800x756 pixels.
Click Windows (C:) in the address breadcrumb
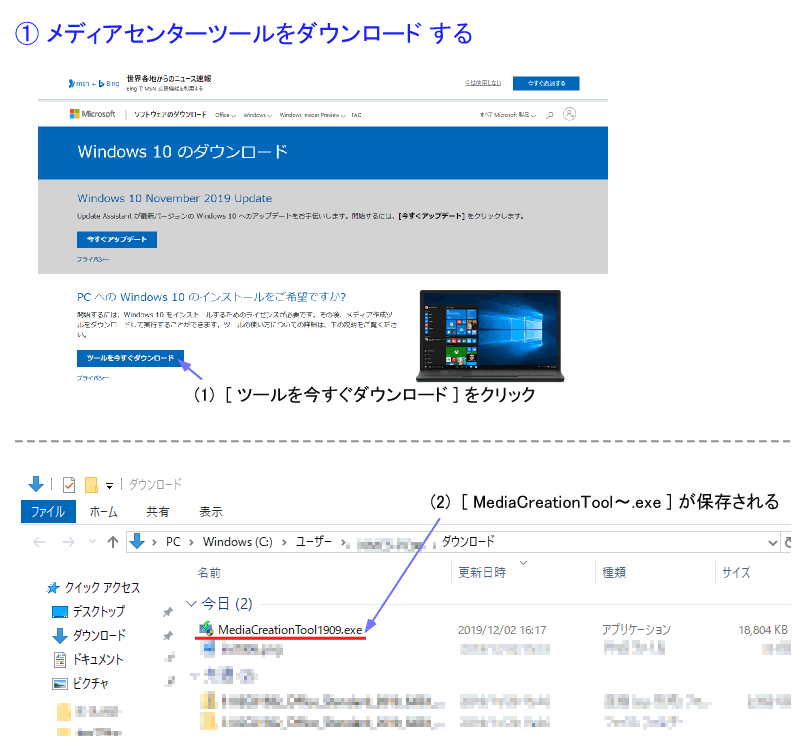(x=237, y=542)
